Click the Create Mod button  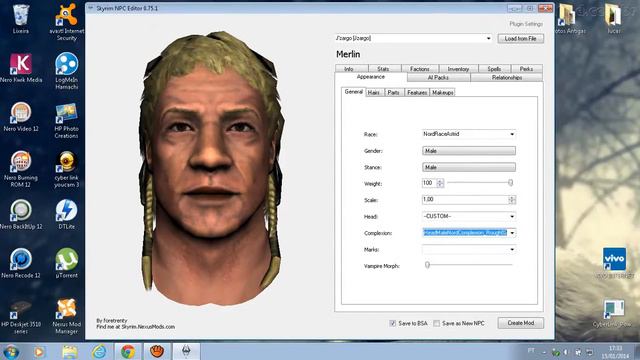[x=520, y=323]
